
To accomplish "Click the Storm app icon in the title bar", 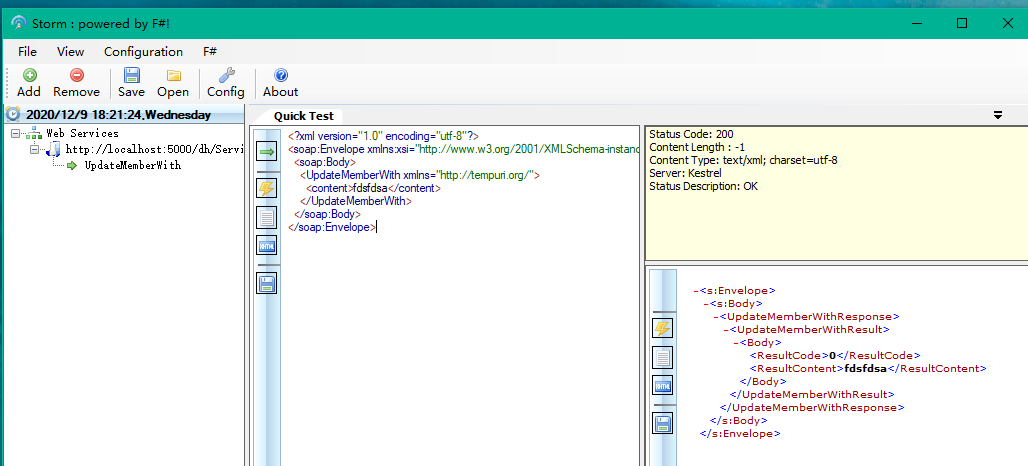I will coord(19,23).
